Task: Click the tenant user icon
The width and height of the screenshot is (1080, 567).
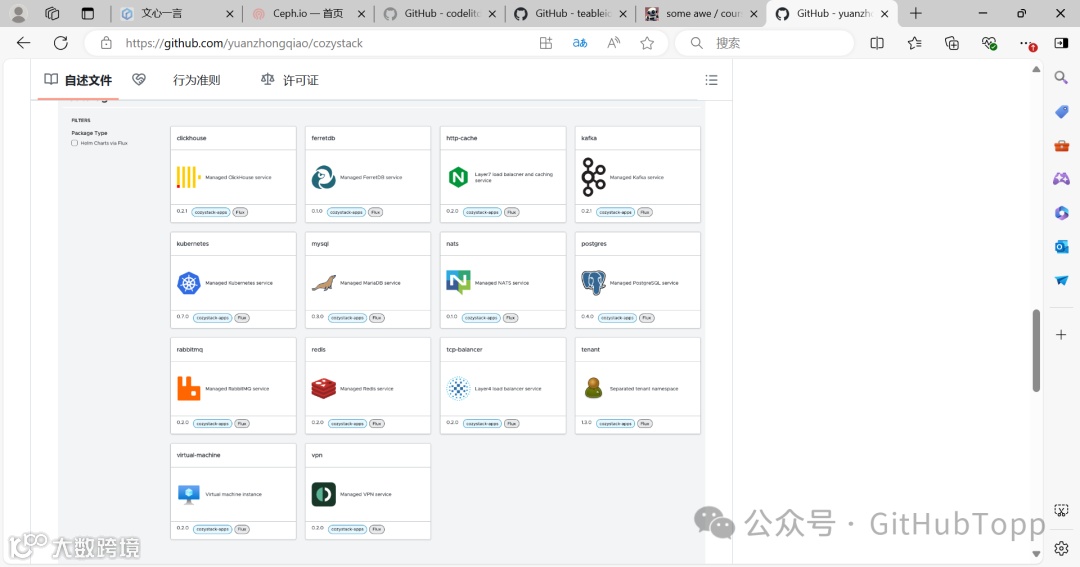Action: tap(593, 388)
